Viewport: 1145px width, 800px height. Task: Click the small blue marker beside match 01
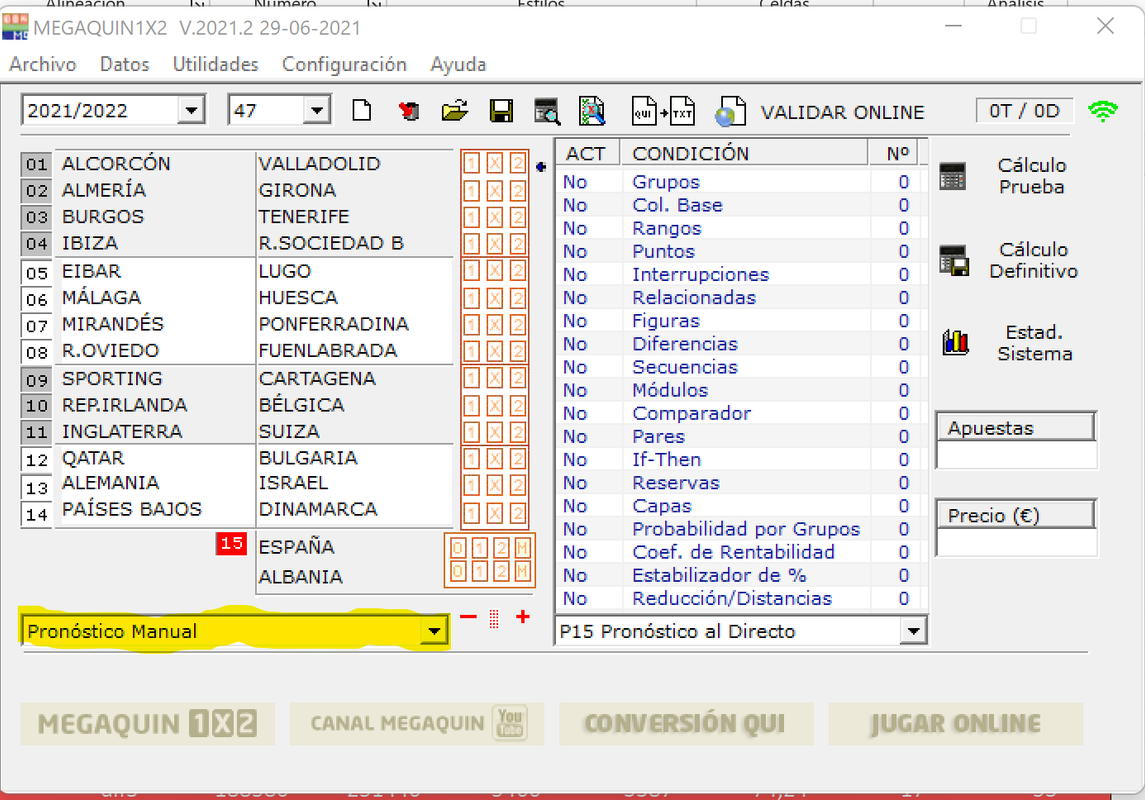click(541, 167)
